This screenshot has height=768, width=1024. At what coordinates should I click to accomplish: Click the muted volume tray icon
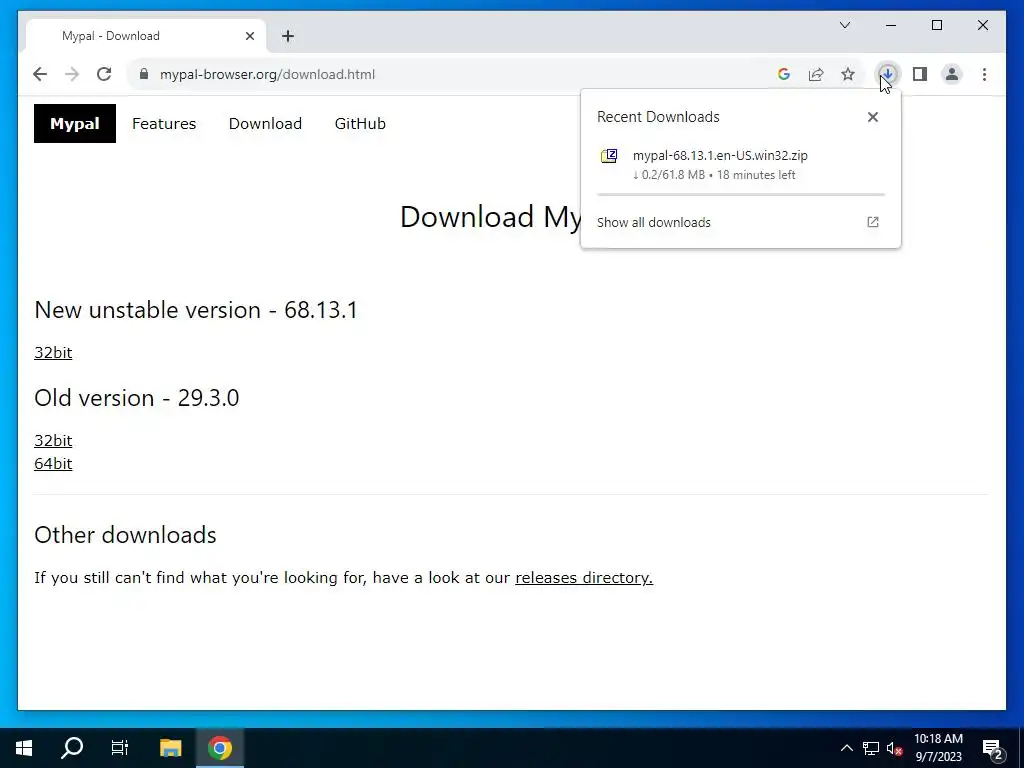(x=895, y=748)
